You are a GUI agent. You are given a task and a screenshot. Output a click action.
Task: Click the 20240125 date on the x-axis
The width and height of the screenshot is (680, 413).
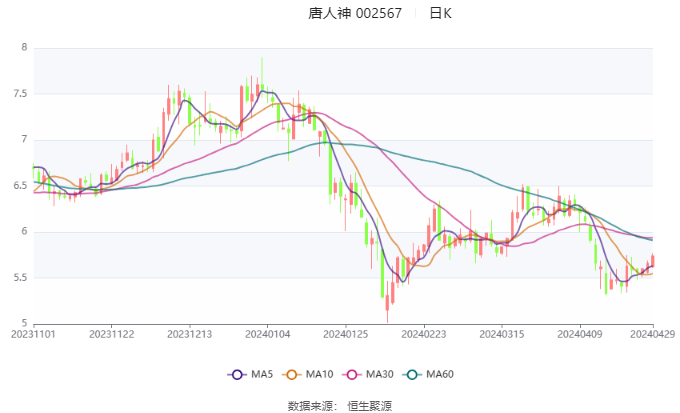[344, 334]
